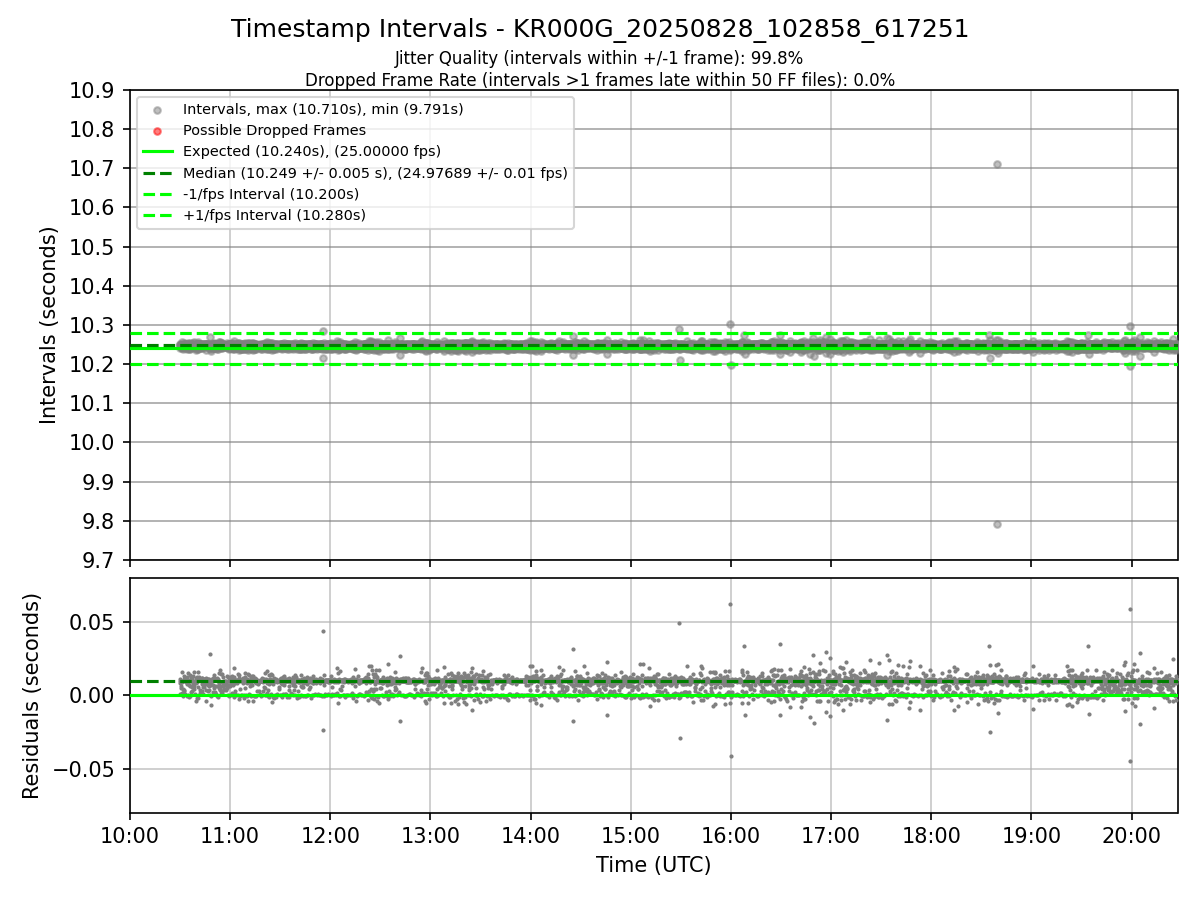Select legend entry '-1/fps Interval (10.200s)'
Viewport: 1200px width, 900px height.
coord(271,194)
